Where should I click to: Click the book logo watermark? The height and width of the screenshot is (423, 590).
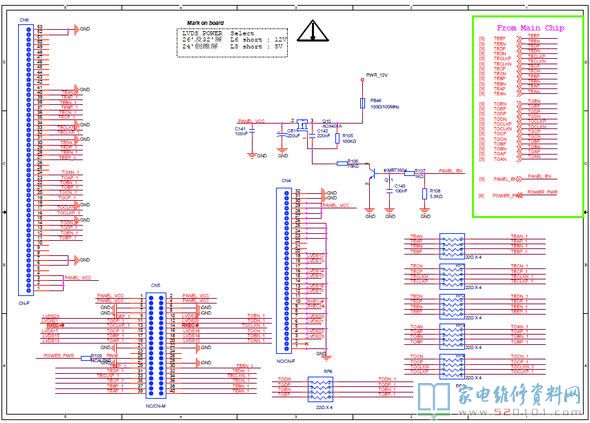click(434, 398)
